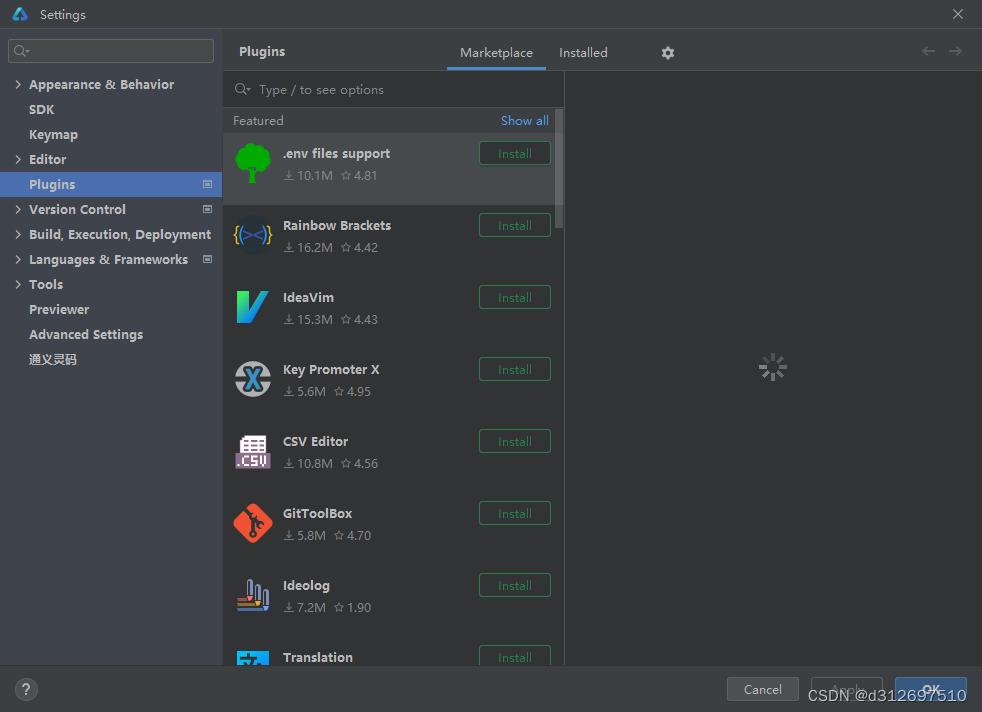This screenshot has height=712, width=982.
Task: Install the CSV Editor plugin
Action: 515,441
